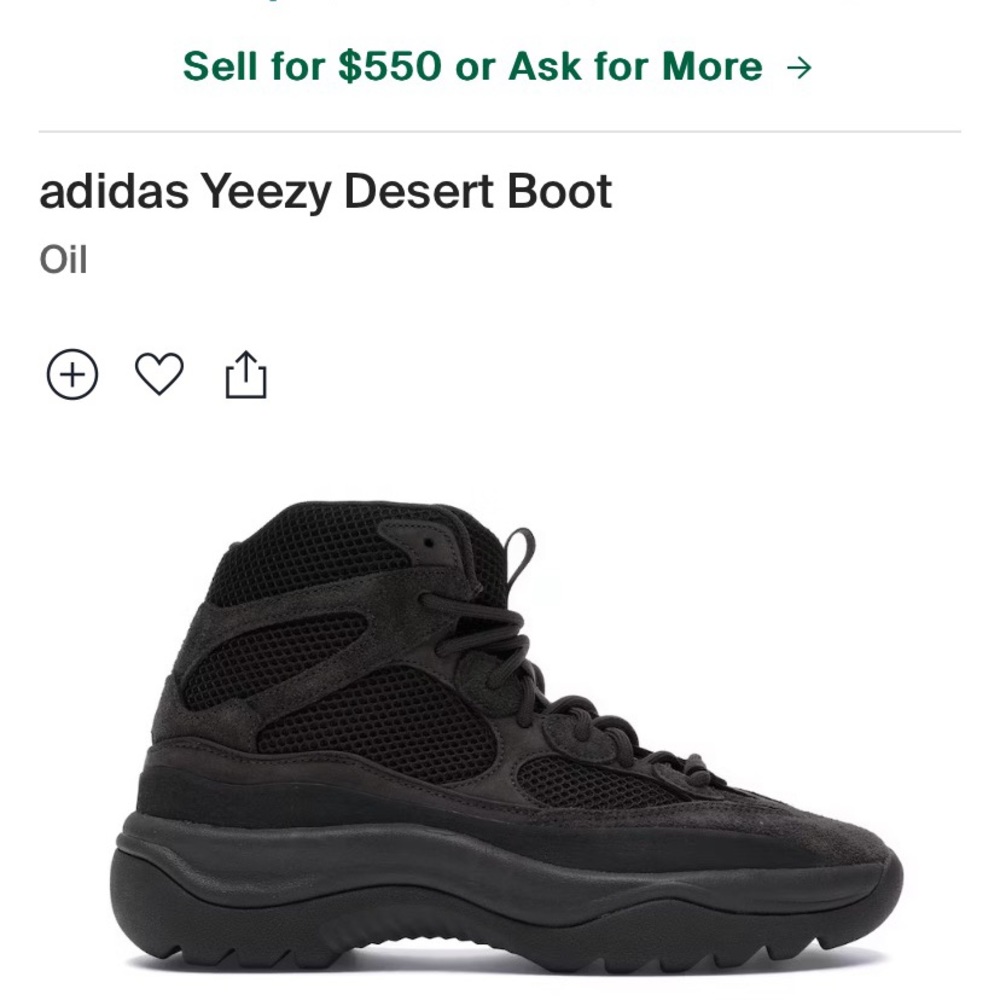Click the adidas Yeezy Desert Boot title
Screen dimensions: 1000x1000
coord(325,193)
